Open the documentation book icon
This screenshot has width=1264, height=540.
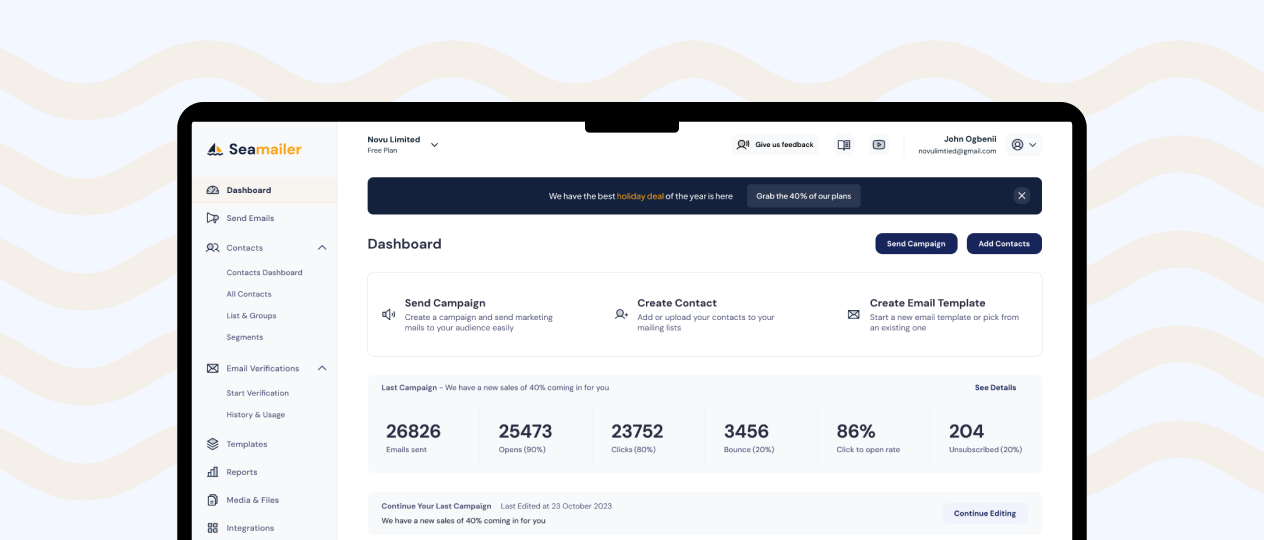[844, 145]
